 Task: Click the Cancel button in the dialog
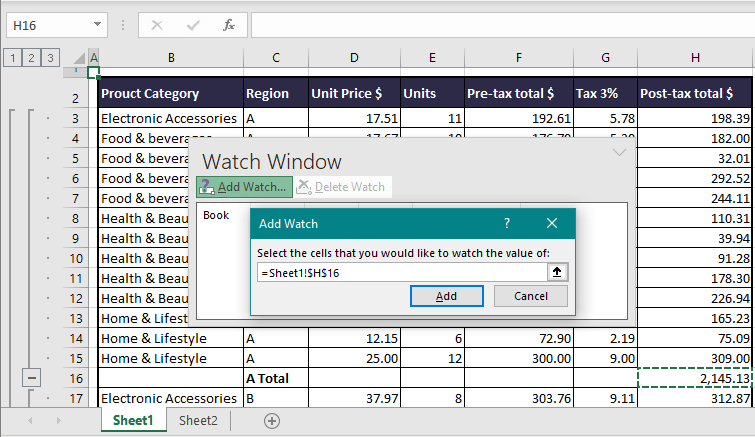point(531,296)
